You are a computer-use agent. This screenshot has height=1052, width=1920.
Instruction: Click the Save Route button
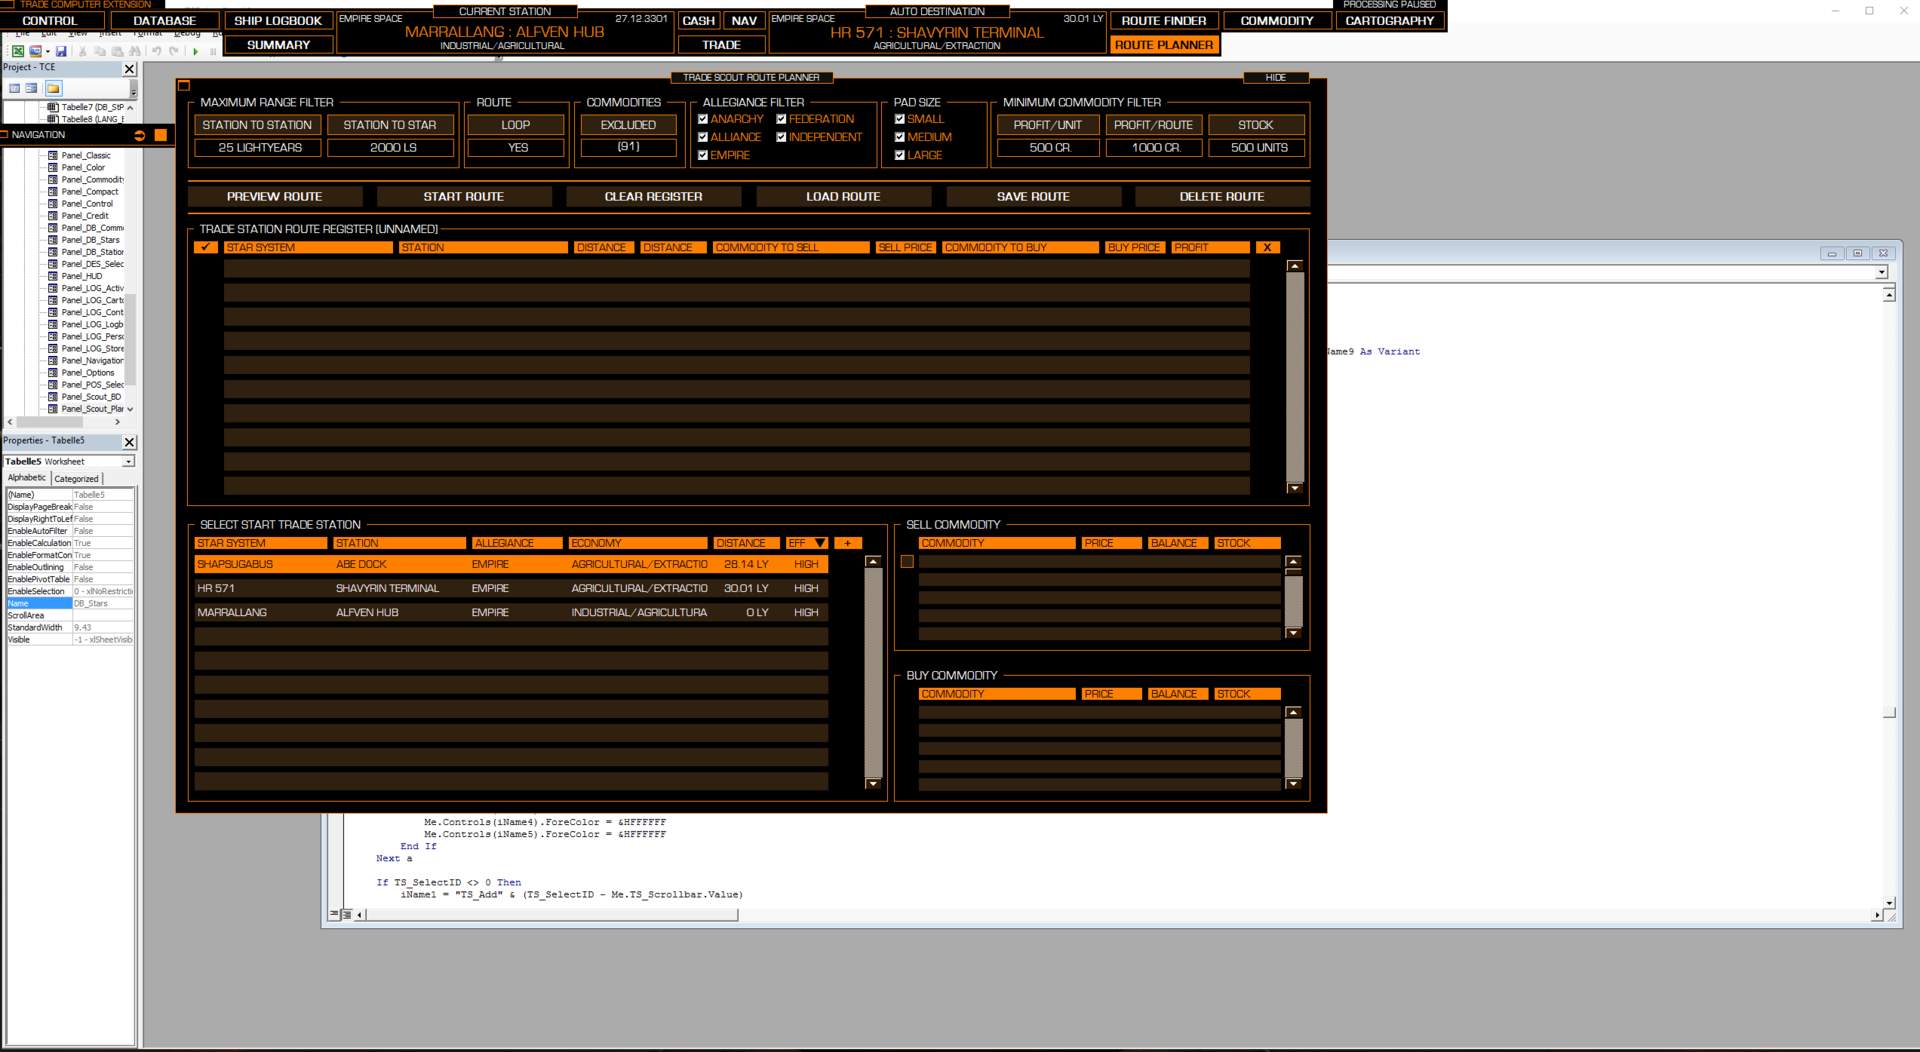tap(1033, 196)
